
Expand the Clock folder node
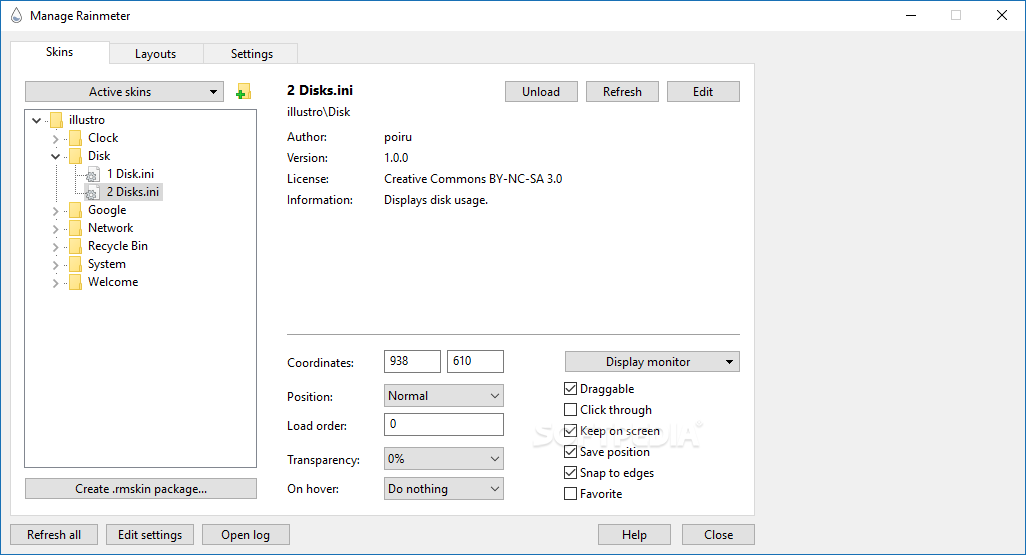pyautogui.click(x=56, y=139)
